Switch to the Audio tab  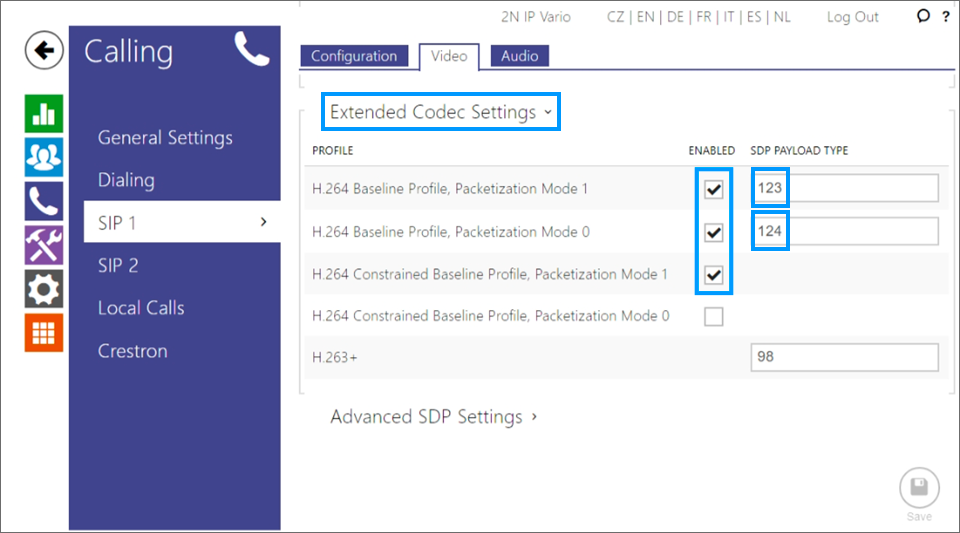pyautogui.click(x=520, y=56)
